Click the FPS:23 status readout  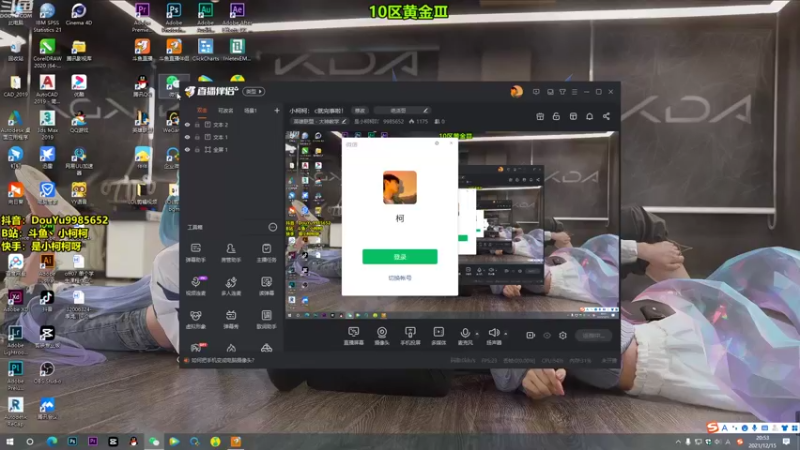(489, 360)
